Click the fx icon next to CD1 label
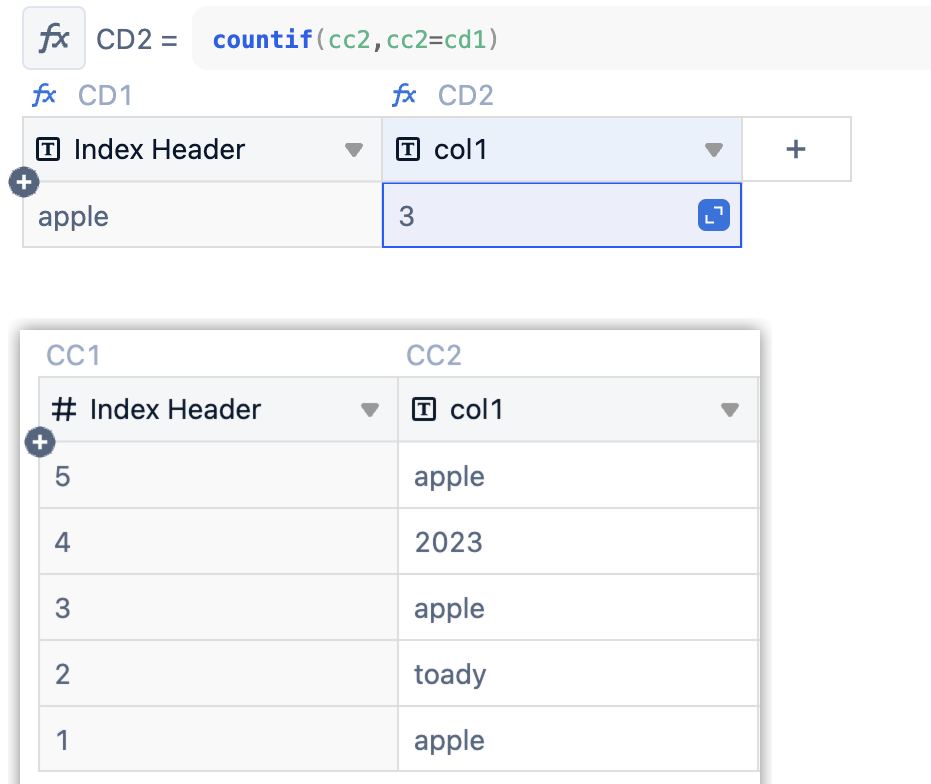Viewport: 931px width, 784px height. point(44,95)
